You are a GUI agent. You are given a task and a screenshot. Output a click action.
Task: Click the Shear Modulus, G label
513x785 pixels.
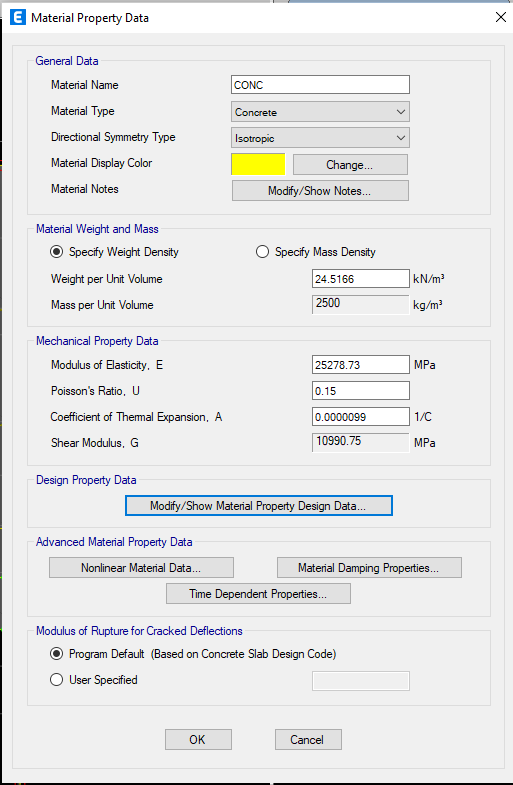point(95,443)
